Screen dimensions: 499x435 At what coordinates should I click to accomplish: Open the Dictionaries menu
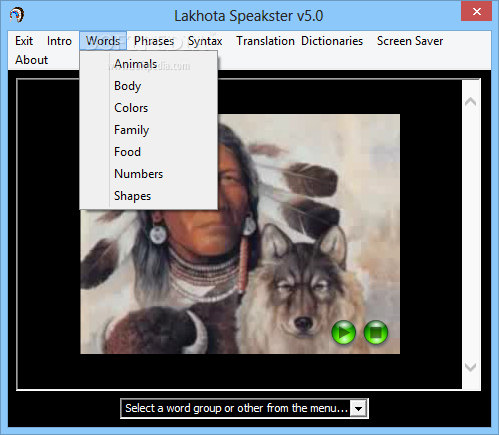pyautogui.click(x=332, y=41)
